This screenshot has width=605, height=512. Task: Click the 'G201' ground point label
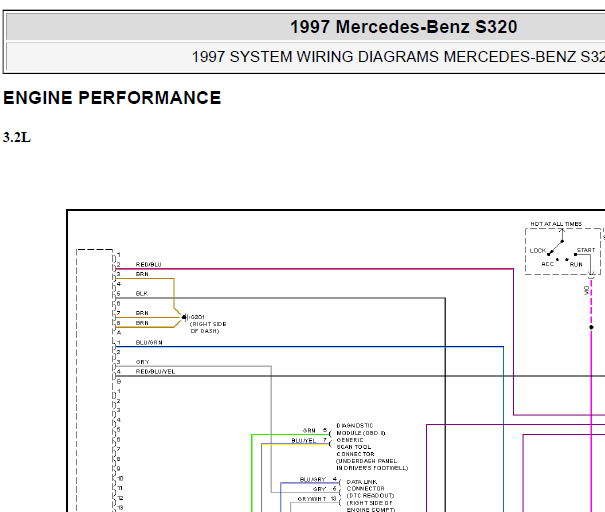click(x=197, y=317)
